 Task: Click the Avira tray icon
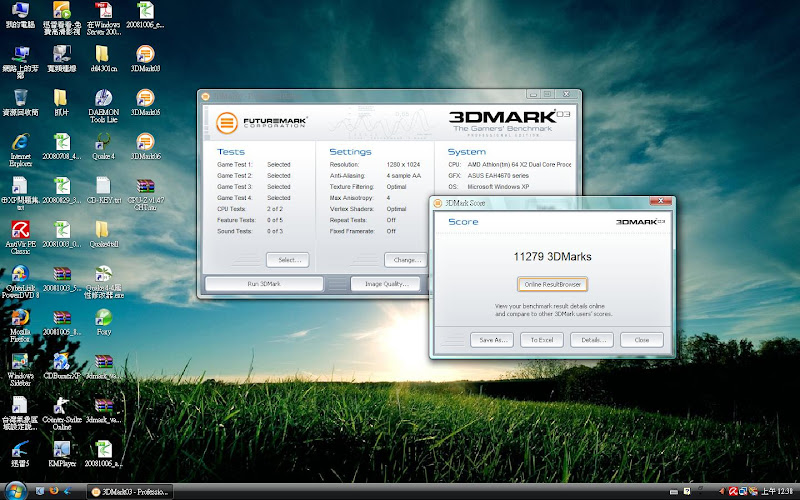(733, 491)
